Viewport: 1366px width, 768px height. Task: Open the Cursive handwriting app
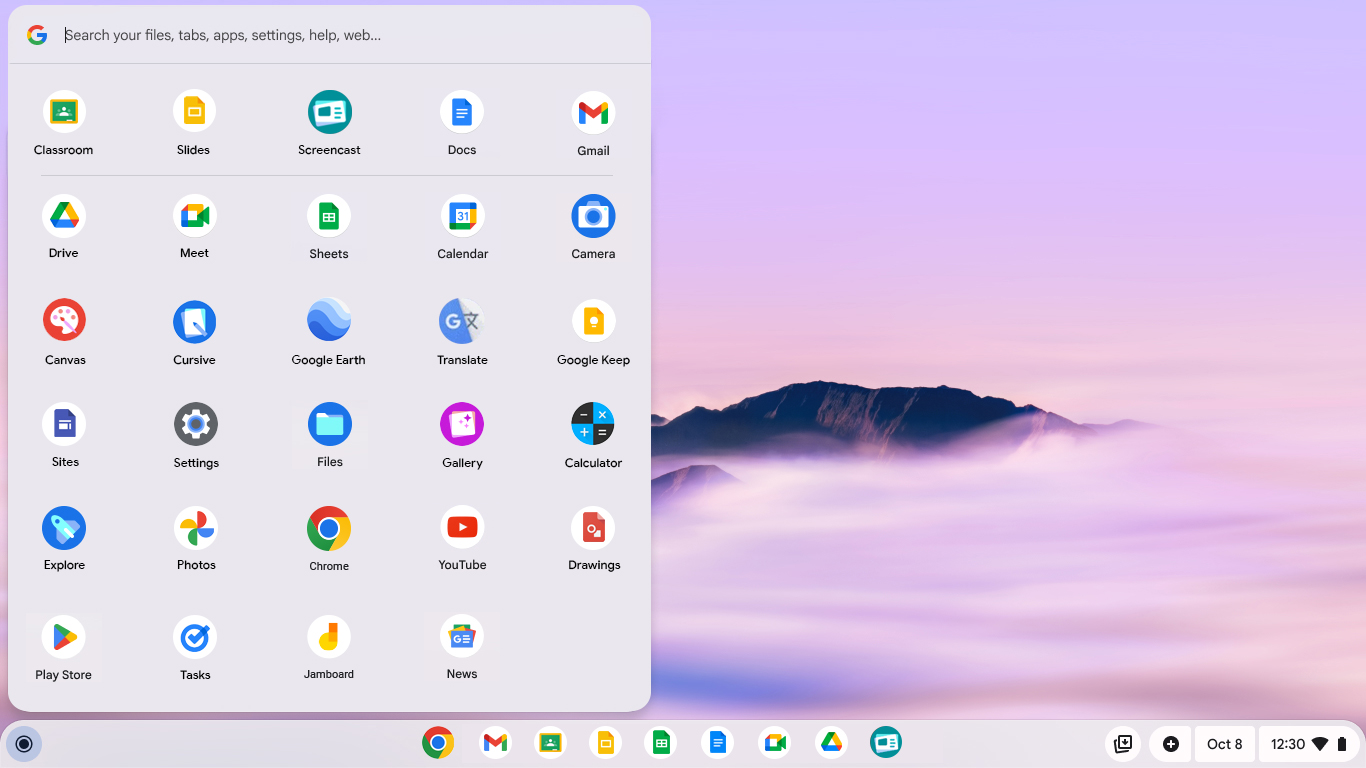coord(194,320)
